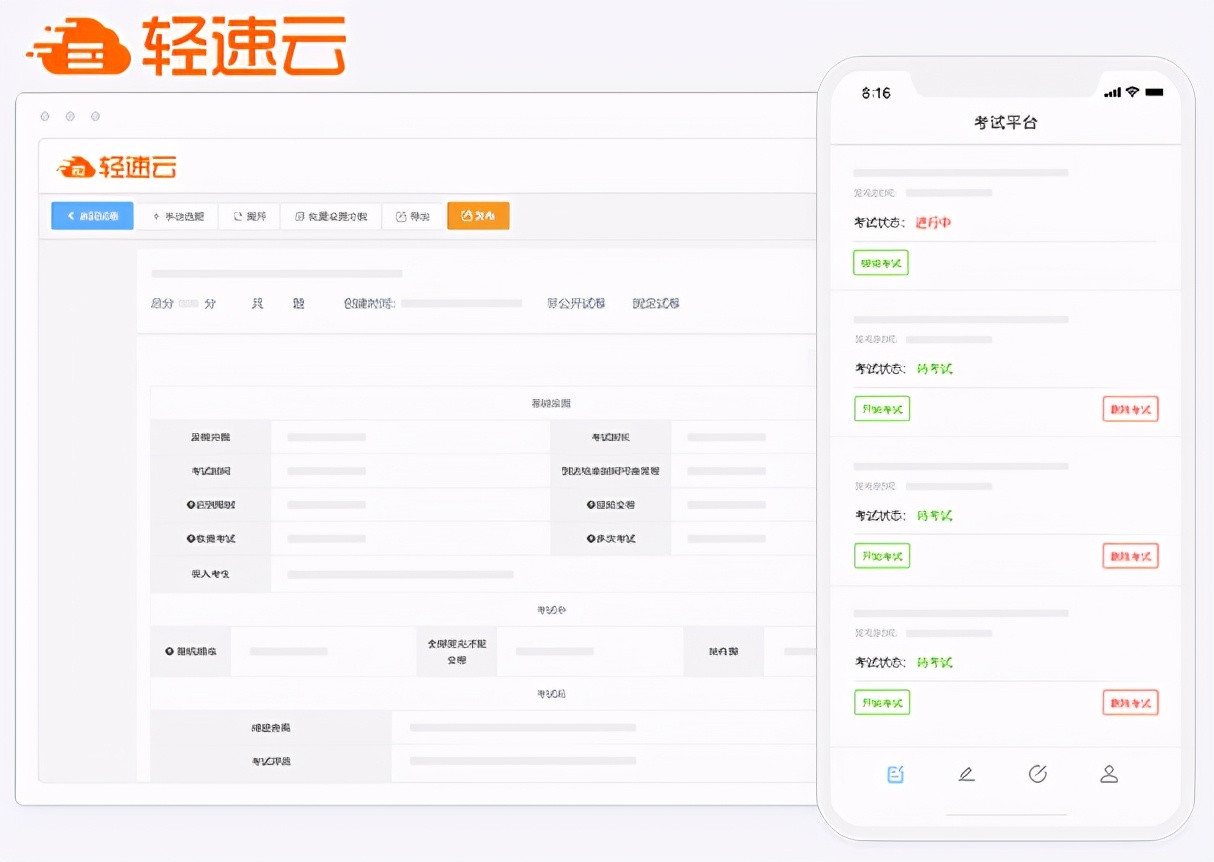Click the blue back button to return to papers
The image size is (1214, 862).
pyautogui.click(x=92, y=216)
